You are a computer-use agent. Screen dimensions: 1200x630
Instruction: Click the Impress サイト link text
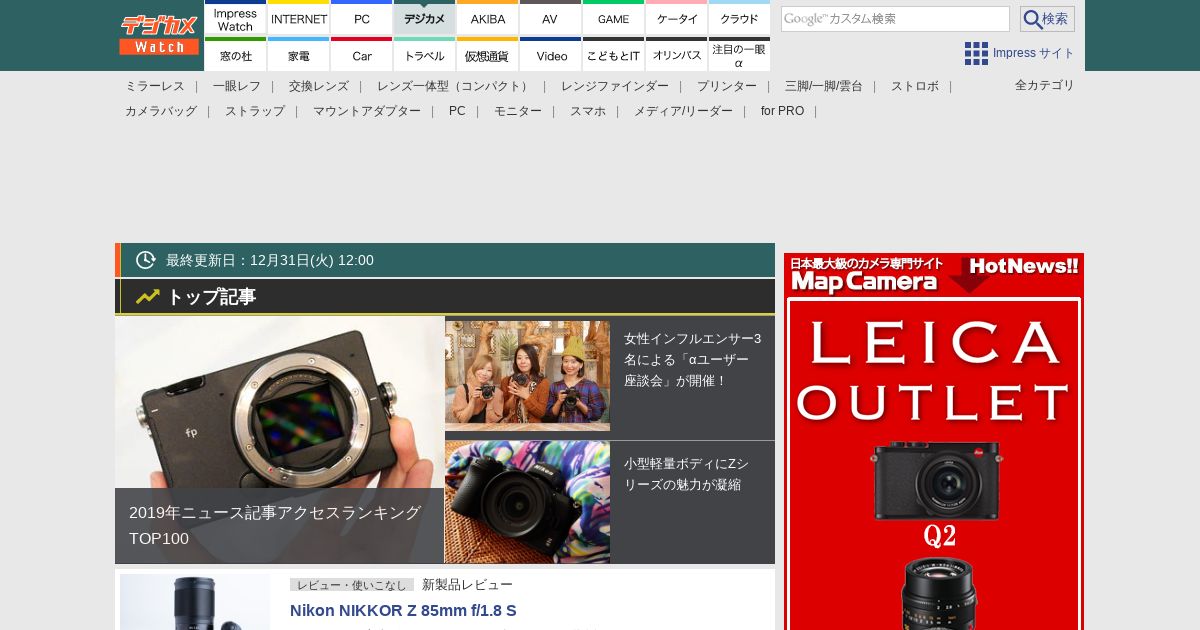[1034, 53]
